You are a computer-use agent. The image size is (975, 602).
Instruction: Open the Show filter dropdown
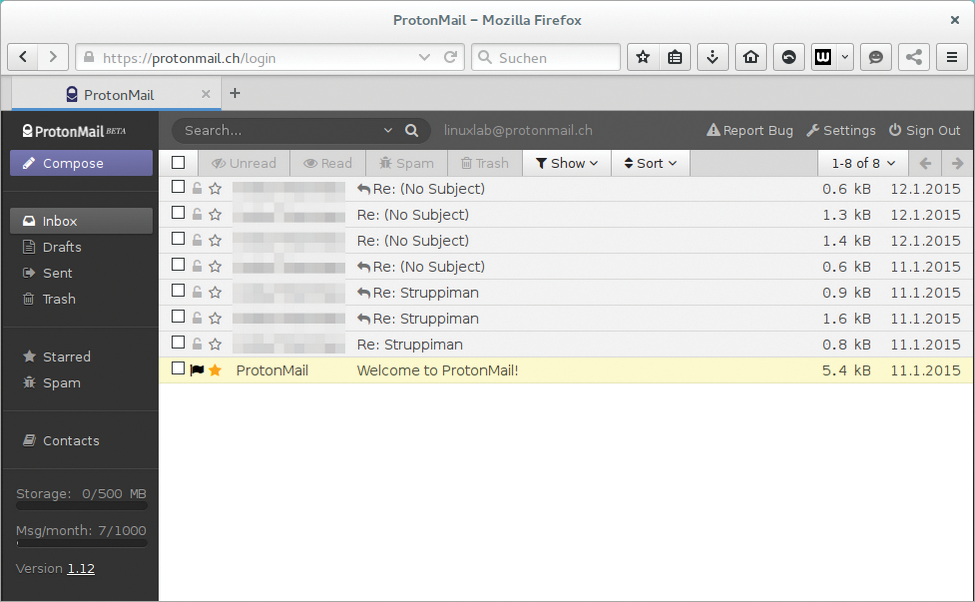tap(566, 162)
